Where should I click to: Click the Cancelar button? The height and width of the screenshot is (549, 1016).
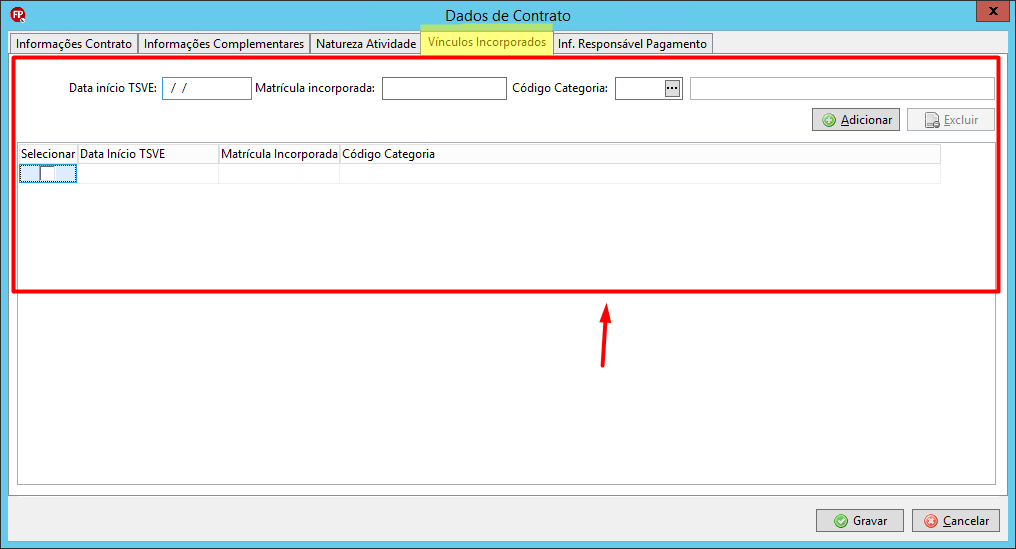click(956, 520)
